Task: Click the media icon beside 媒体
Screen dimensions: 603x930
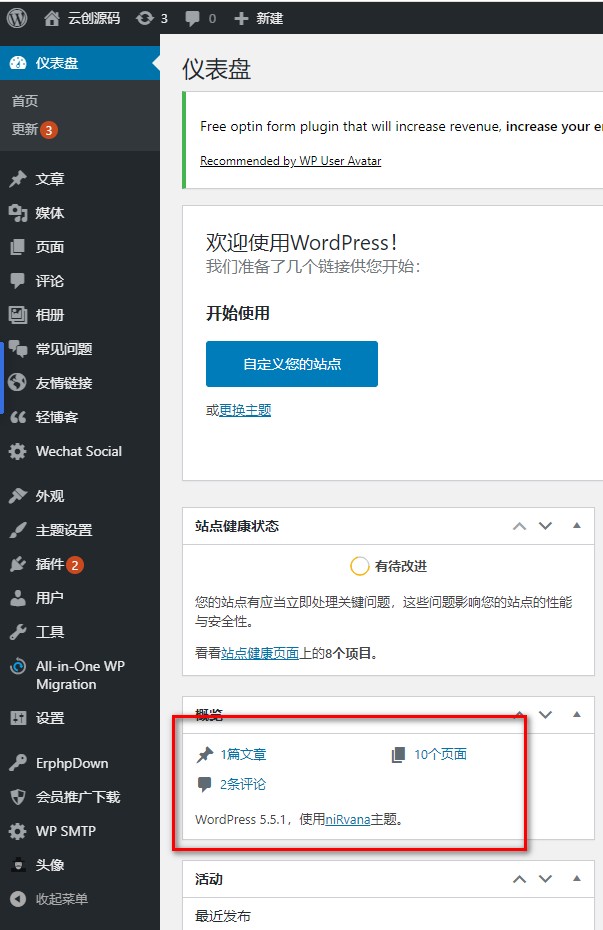Action: [18, 213]
